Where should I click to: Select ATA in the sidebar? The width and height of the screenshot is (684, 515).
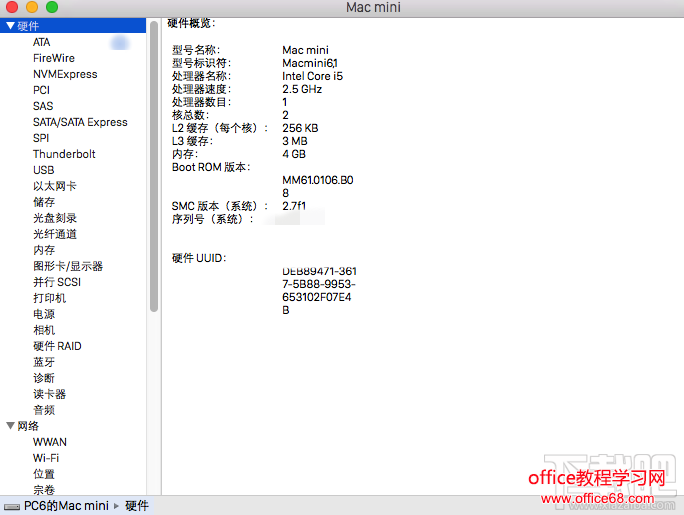click(41, 42)
